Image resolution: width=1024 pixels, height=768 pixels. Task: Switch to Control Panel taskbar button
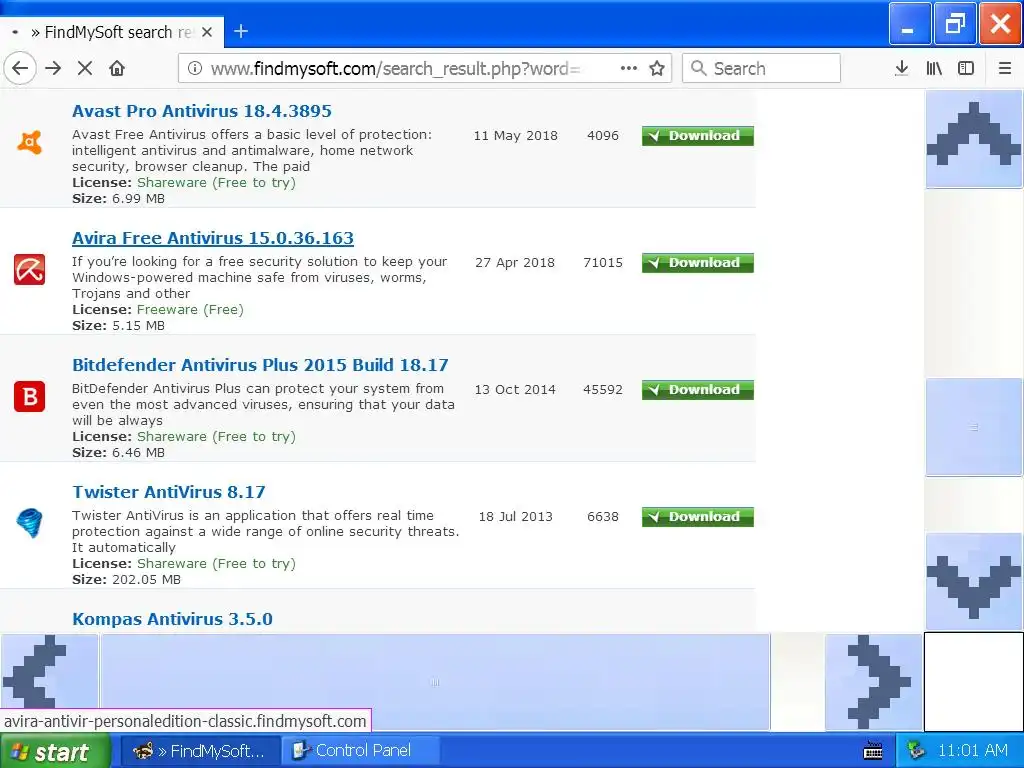tap(361, 751)
